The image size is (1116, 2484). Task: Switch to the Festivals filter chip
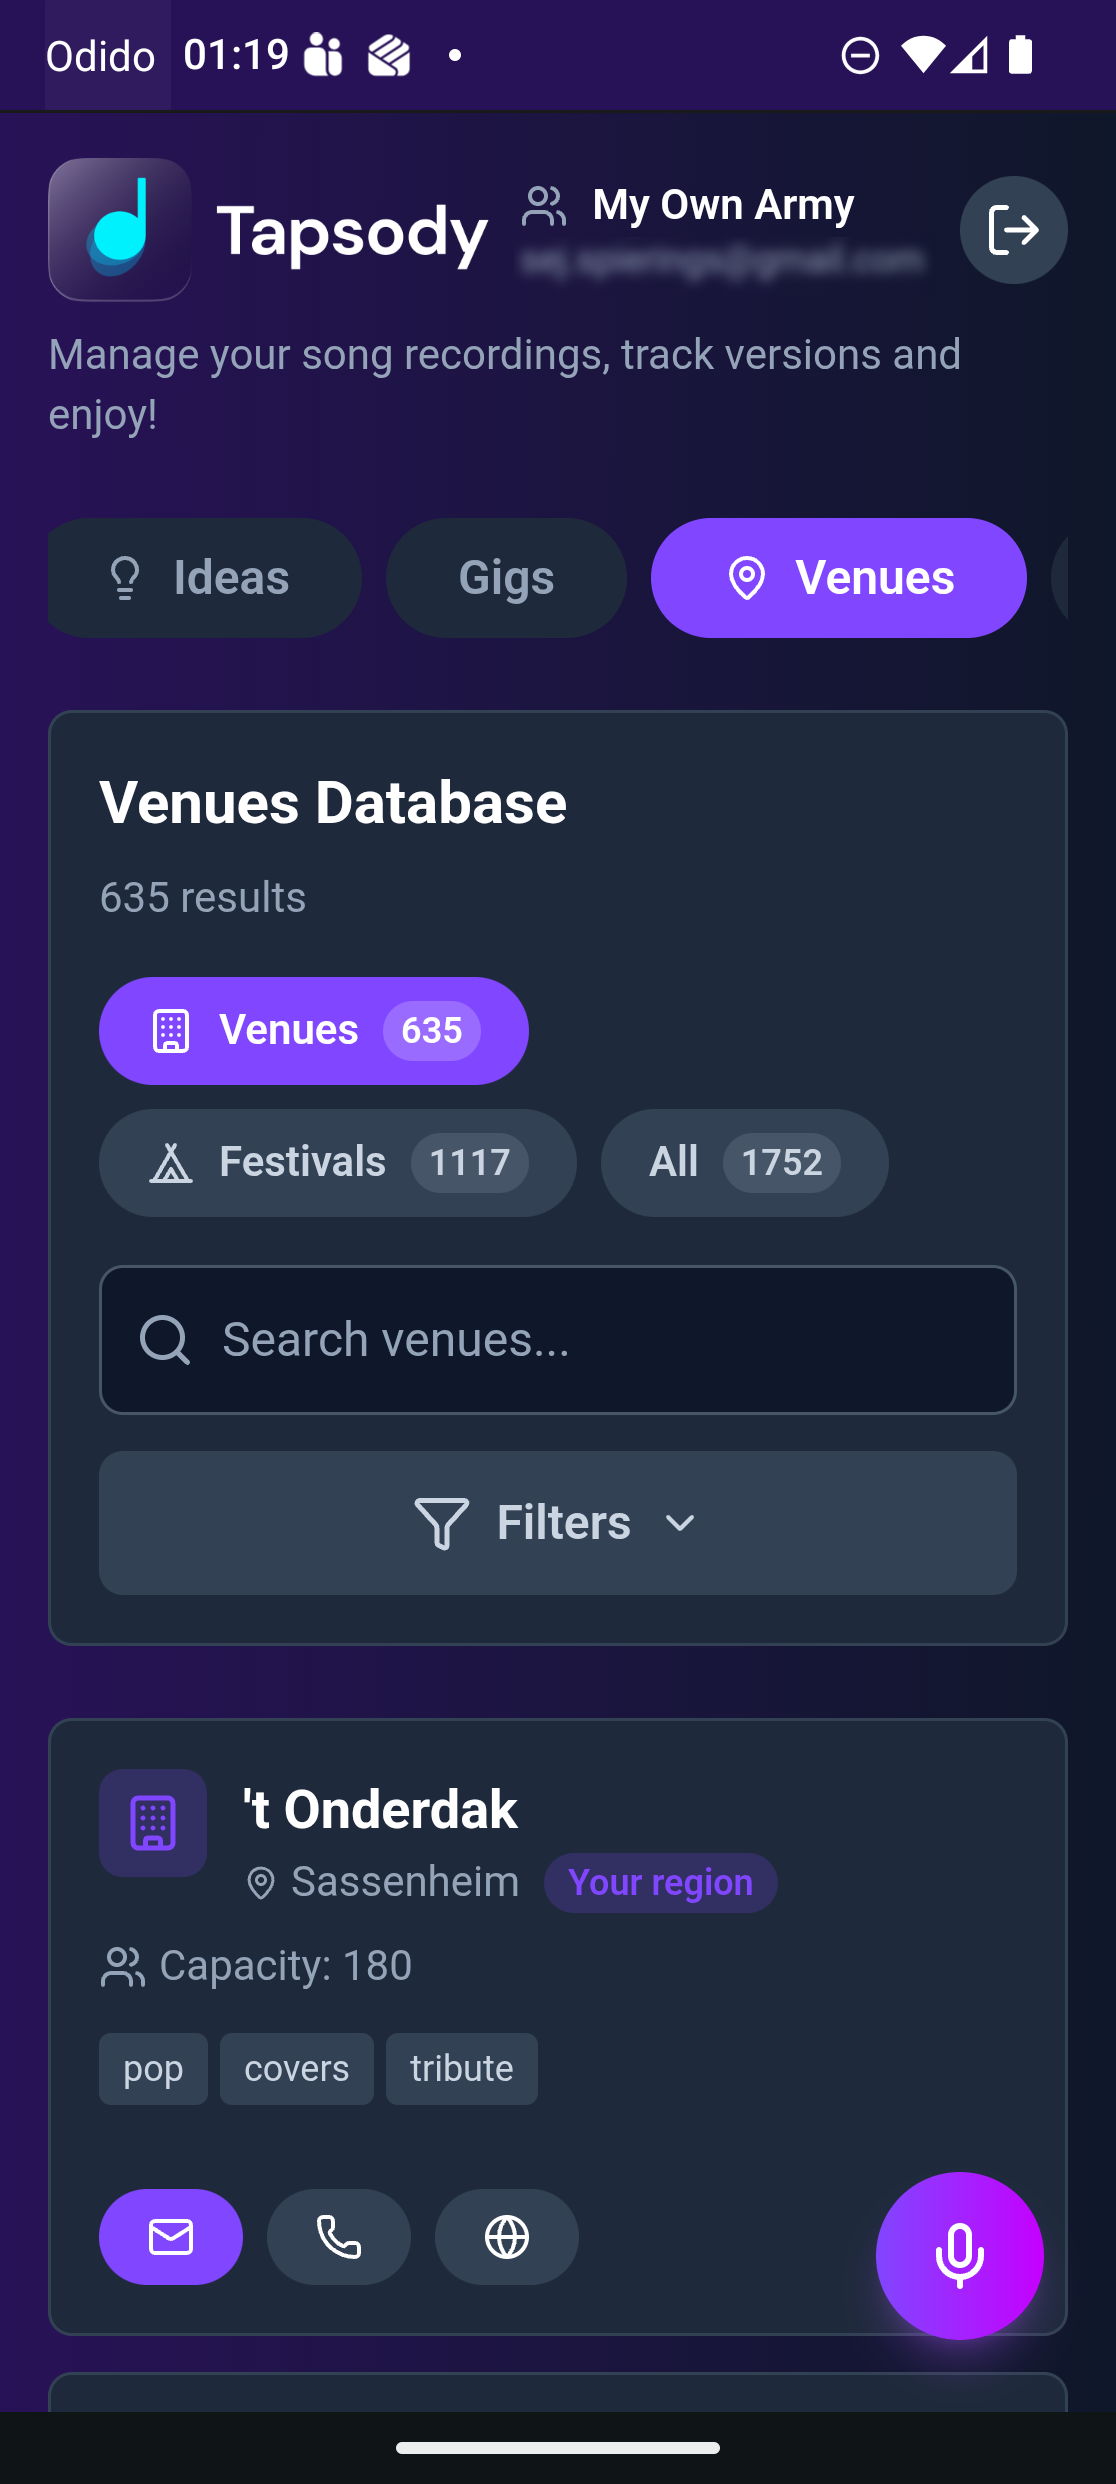pyautogui.click(x=337, y=1163)
